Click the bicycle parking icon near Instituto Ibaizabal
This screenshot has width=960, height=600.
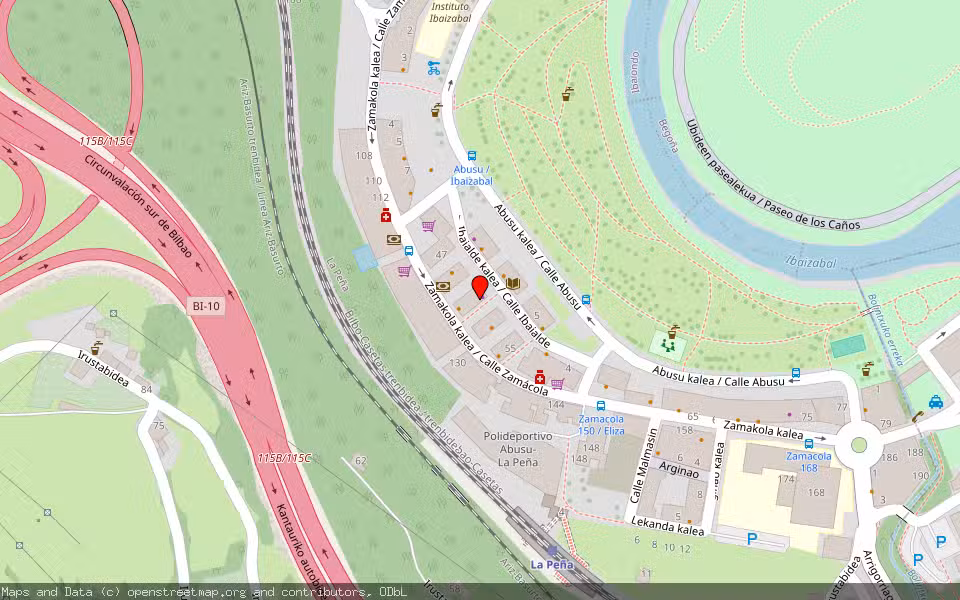434,68
